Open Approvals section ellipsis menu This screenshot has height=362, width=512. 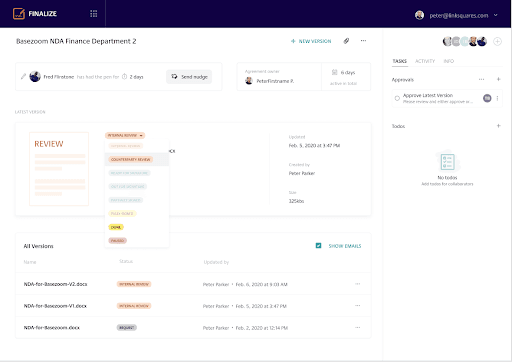point(481,79)
